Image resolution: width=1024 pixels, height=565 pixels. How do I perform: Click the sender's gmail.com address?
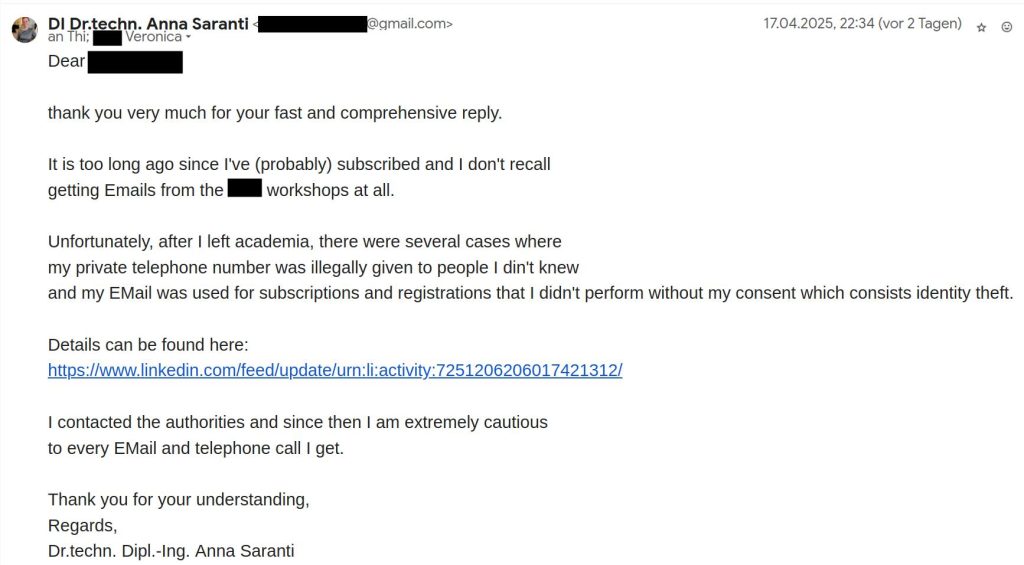pos(410,24)
